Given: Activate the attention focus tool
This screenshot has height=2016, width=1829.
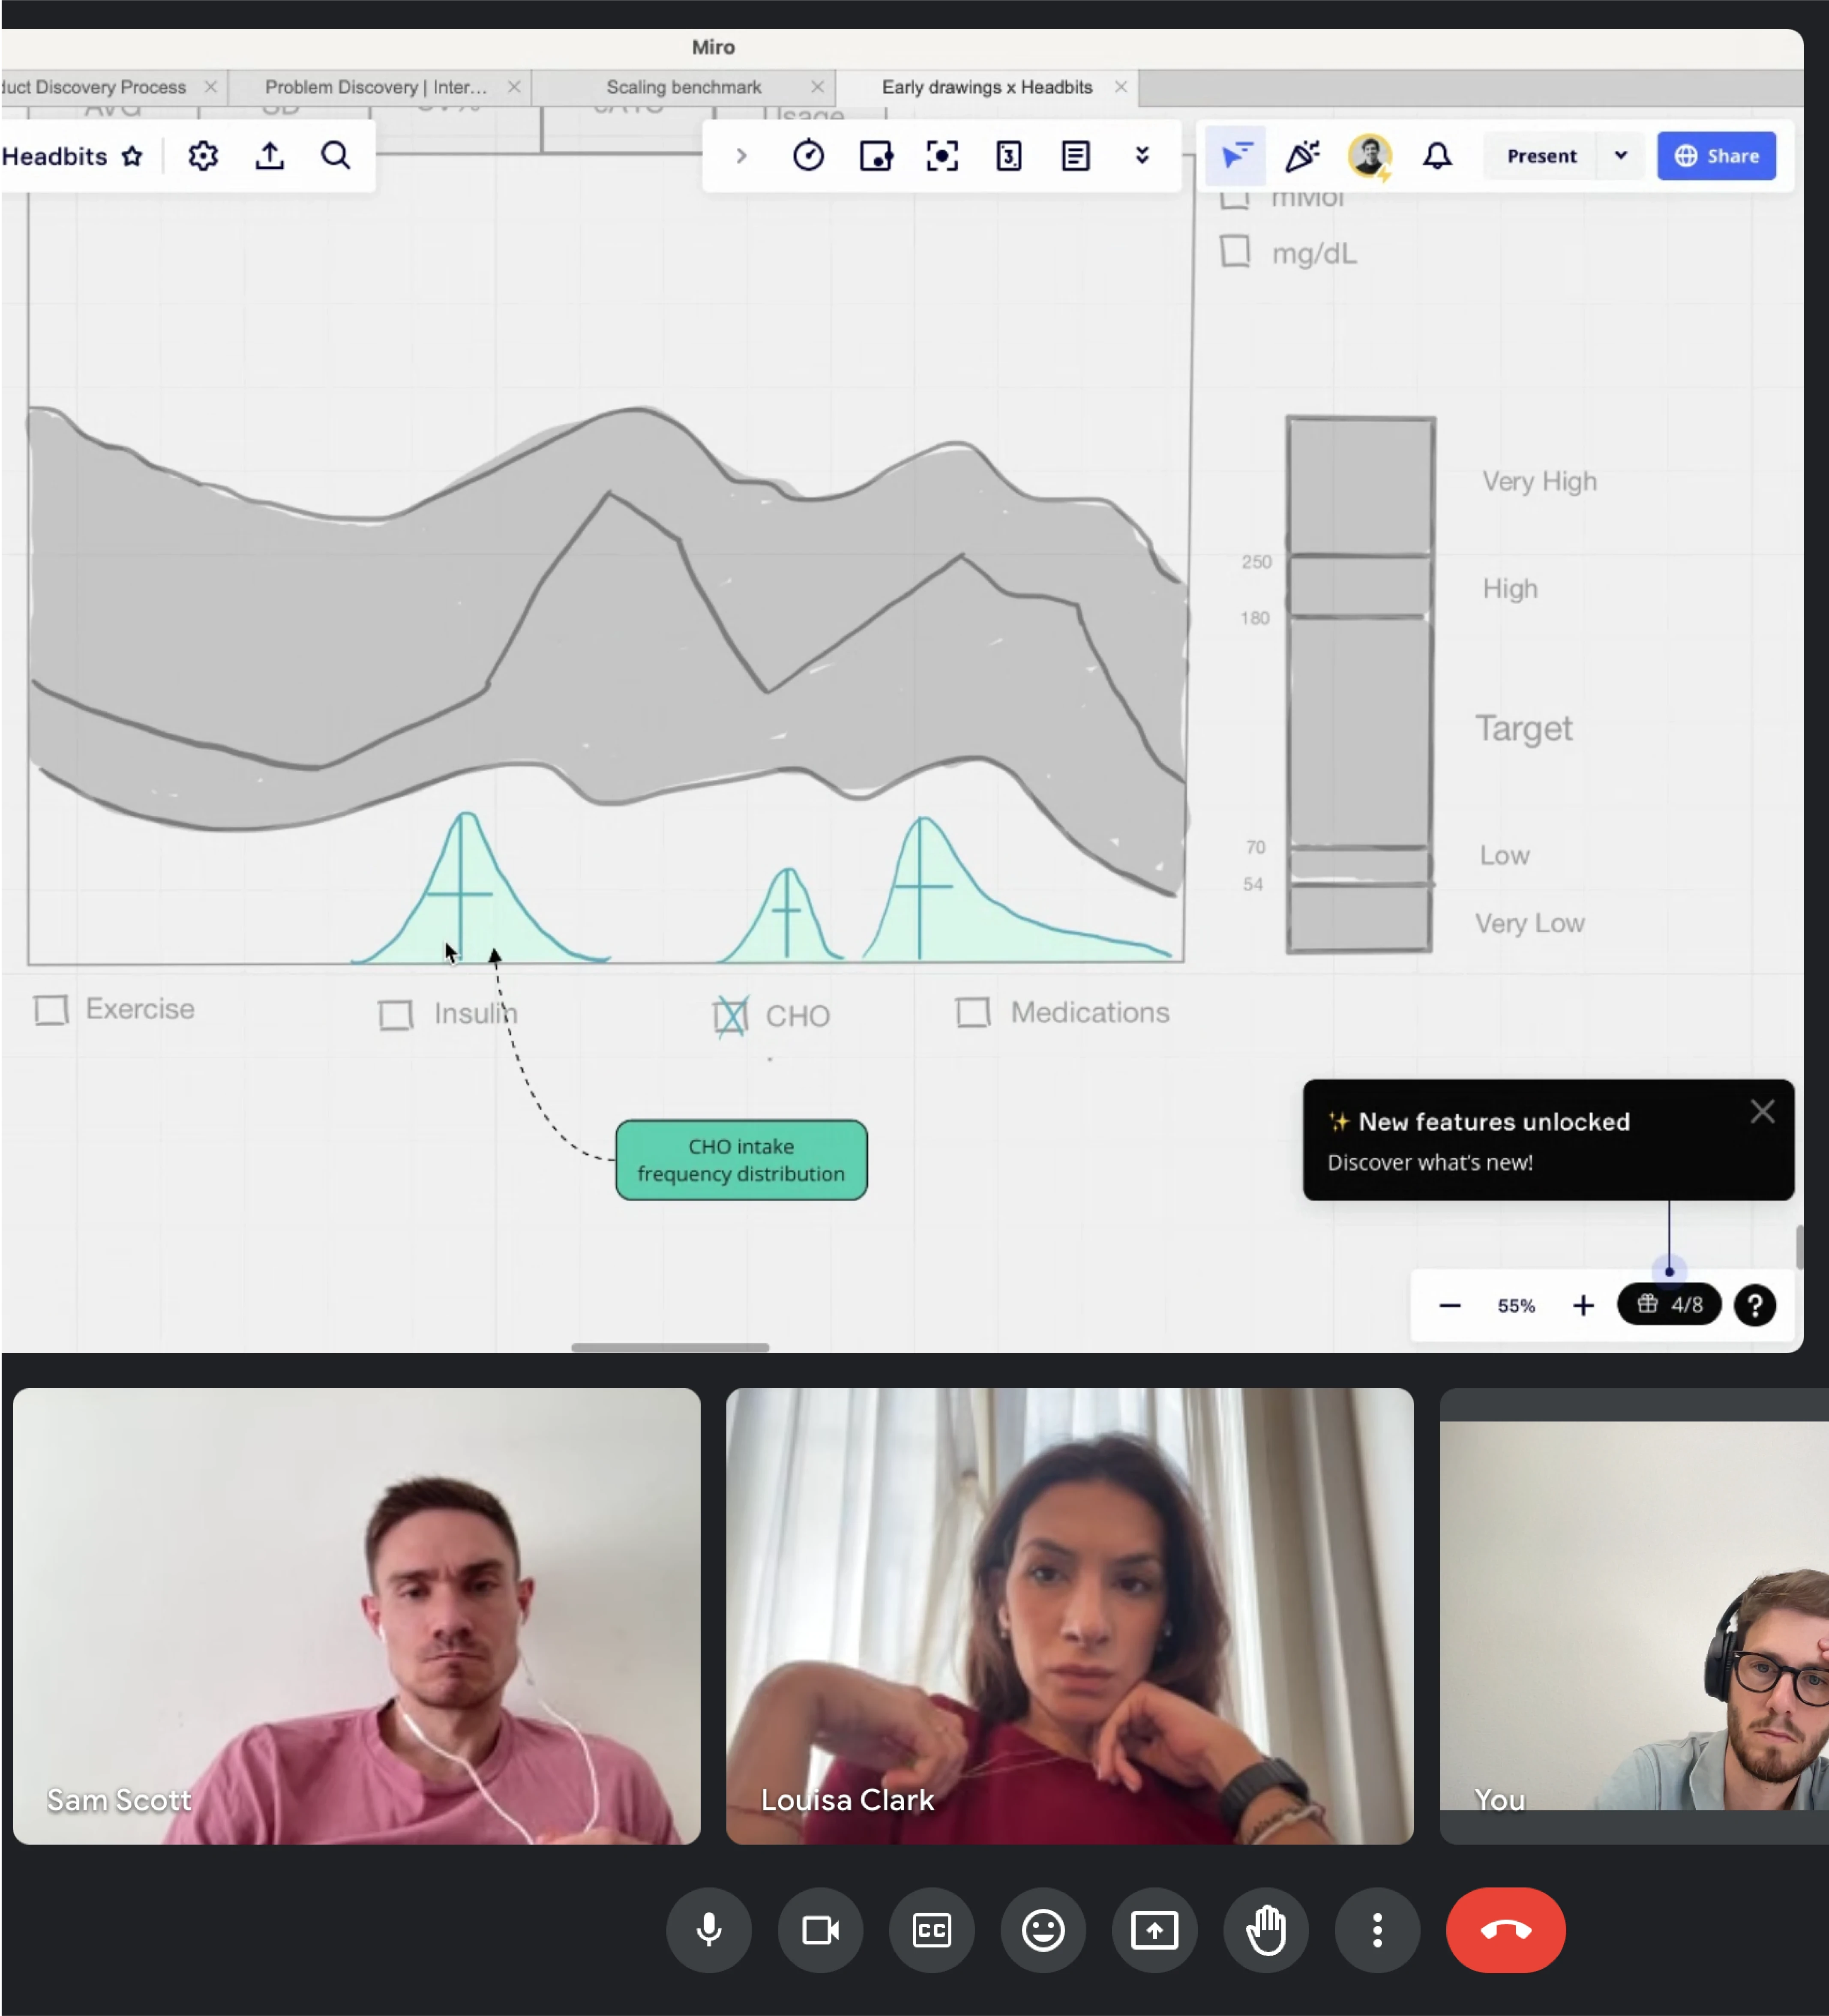Looking at the screenshot, I should 941,155.
